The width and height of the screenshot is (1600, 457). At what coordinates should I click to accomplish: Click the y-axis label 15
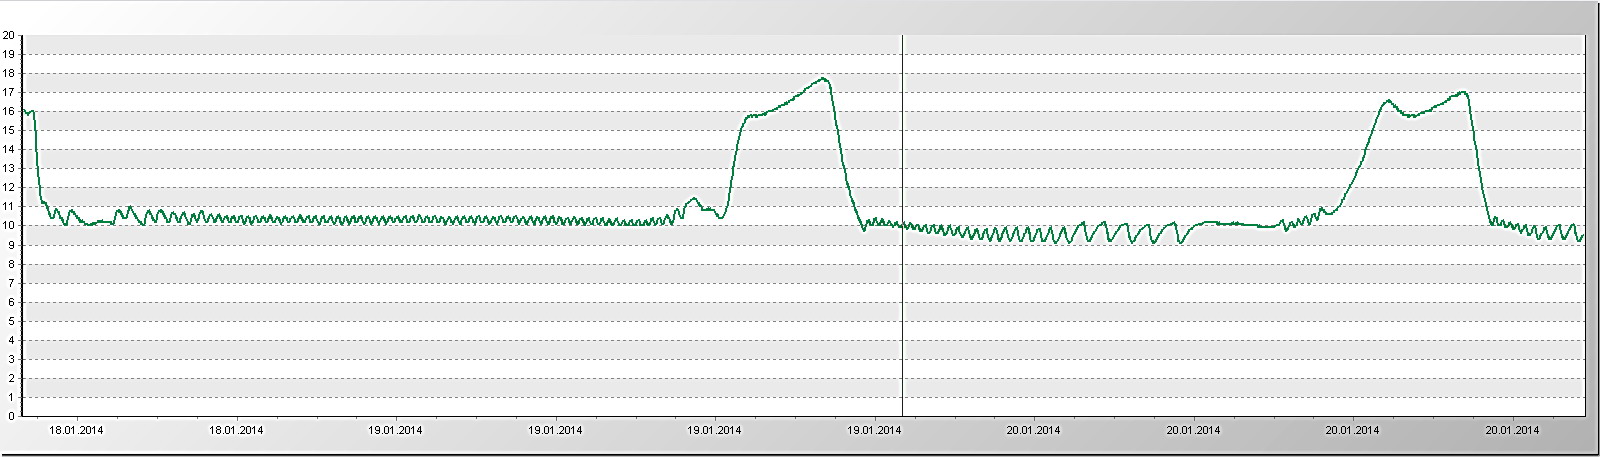8,130
